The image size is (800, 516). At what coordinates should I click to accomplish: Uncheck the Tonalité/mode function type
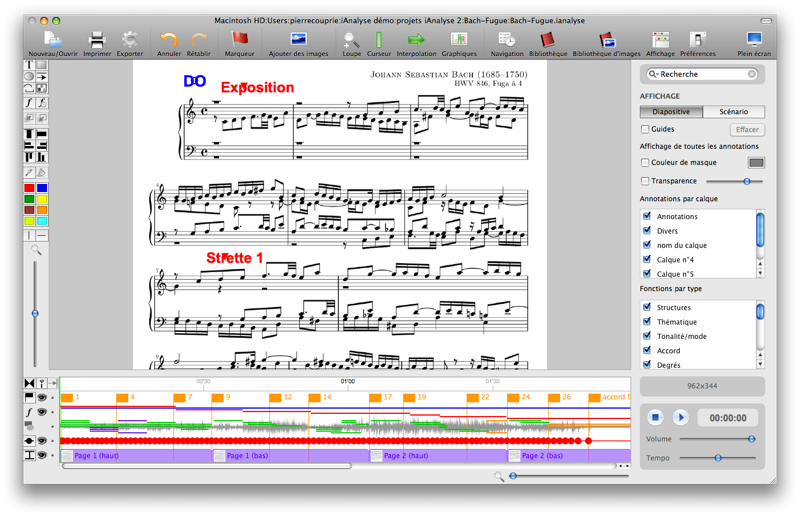click(647, 335)
